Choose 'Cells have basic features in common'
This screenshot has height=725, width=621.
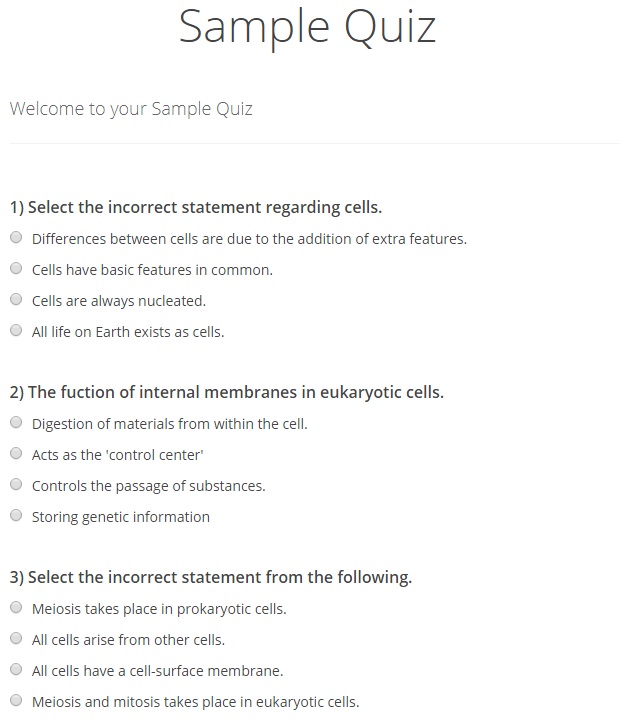pyautogui.click(x=16, y=269)
